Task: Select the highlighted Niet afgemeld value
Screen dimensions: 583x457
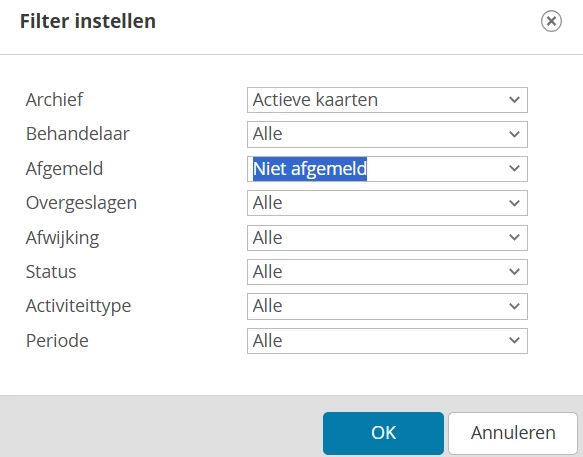Action: [310, 169]
